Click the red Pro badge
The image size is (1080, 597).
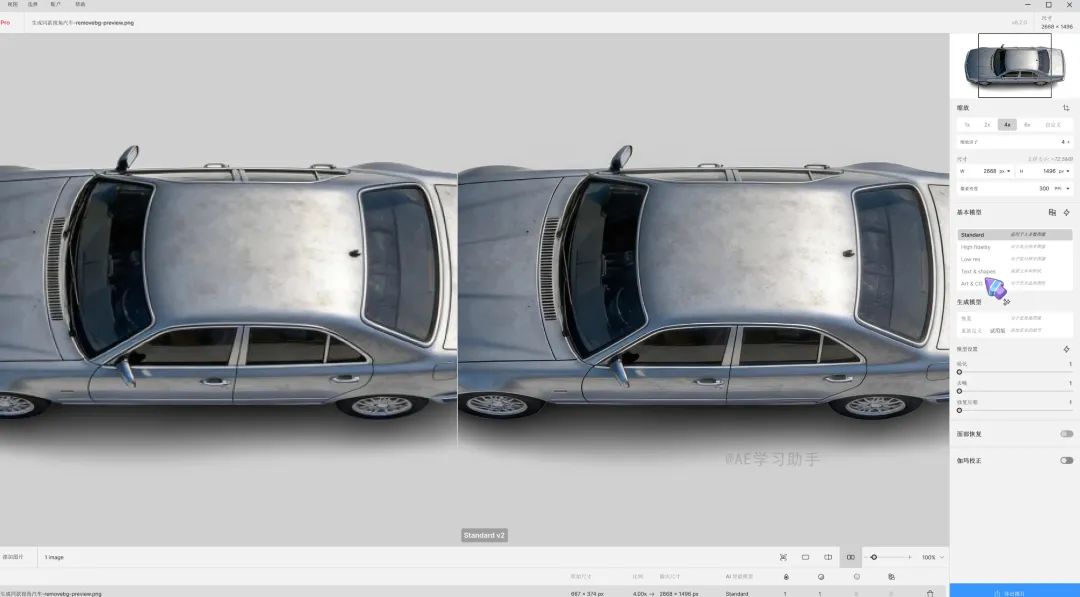coord(6,23)
